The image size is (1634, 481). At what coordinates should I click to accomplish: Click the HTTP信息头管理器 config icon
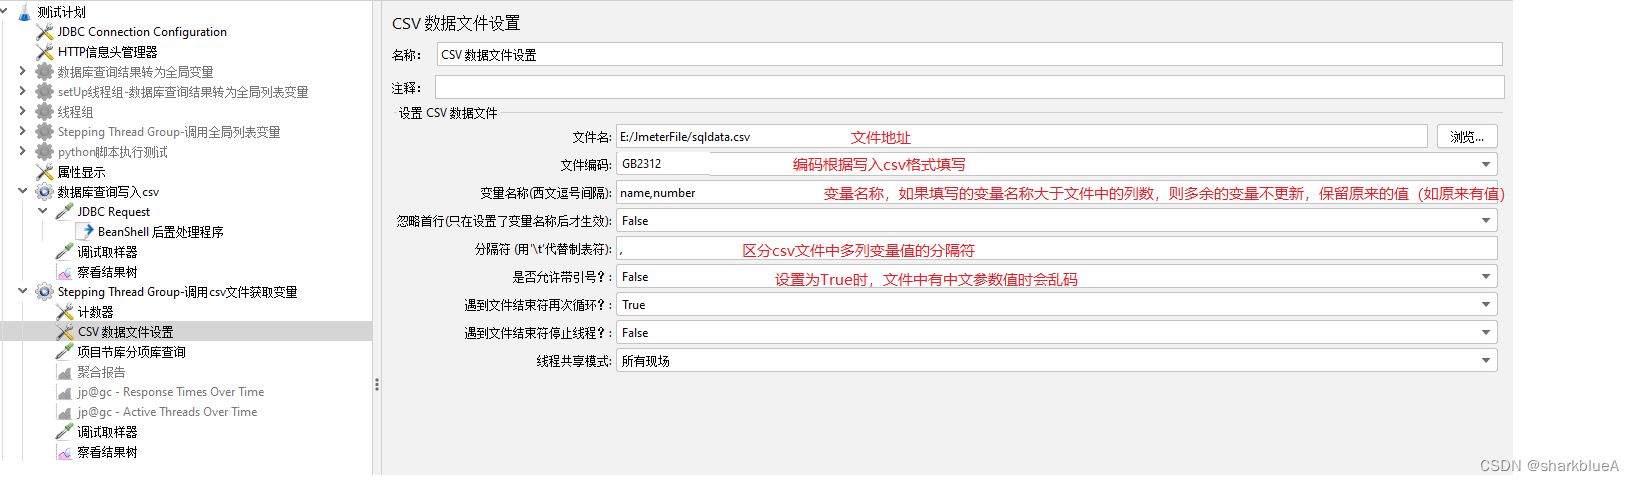45,52
